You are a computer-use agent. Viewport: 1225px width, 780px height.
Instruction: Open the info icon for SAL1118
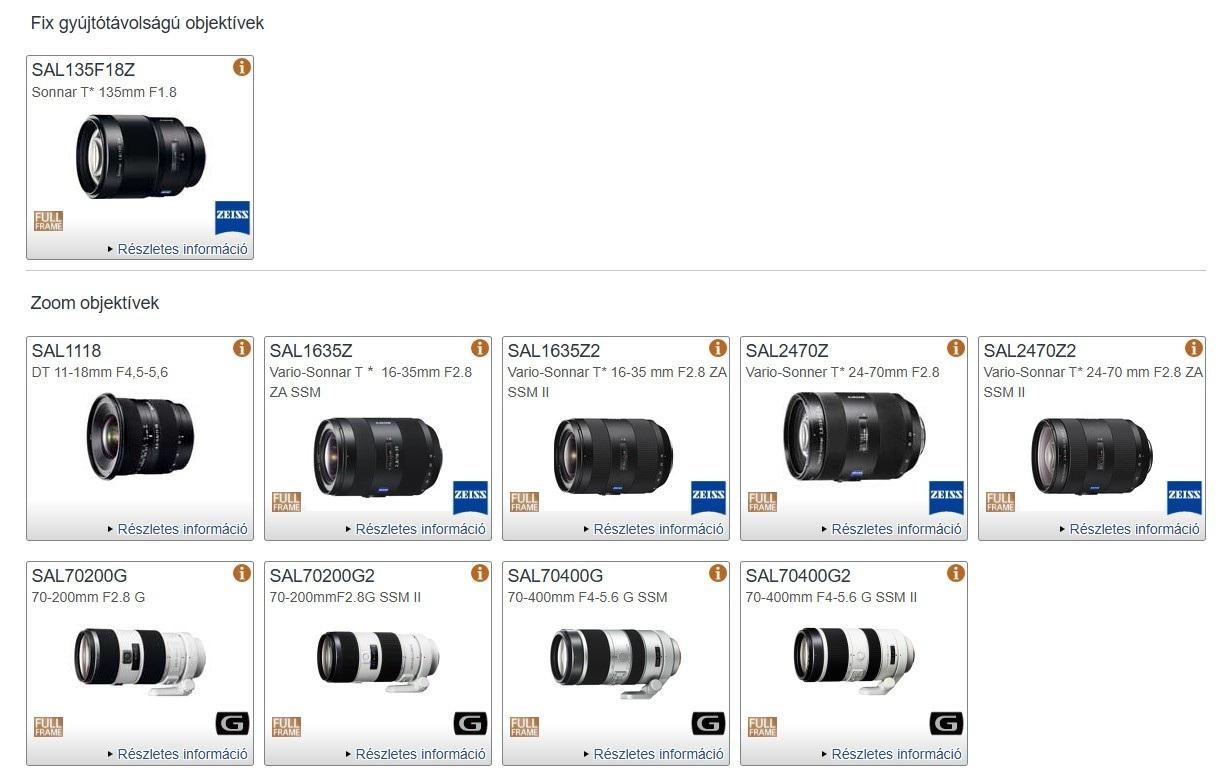[x=242, y=348]
